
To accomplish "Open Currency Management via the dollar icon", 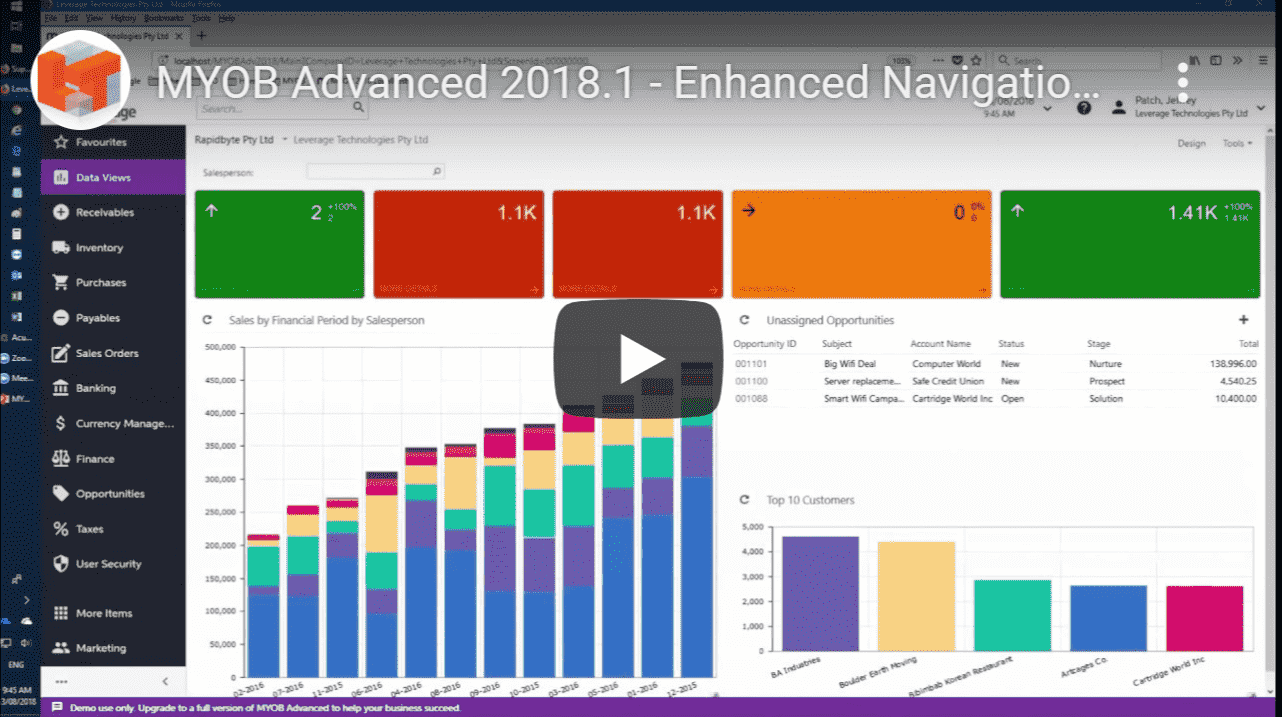I will 60,423.
